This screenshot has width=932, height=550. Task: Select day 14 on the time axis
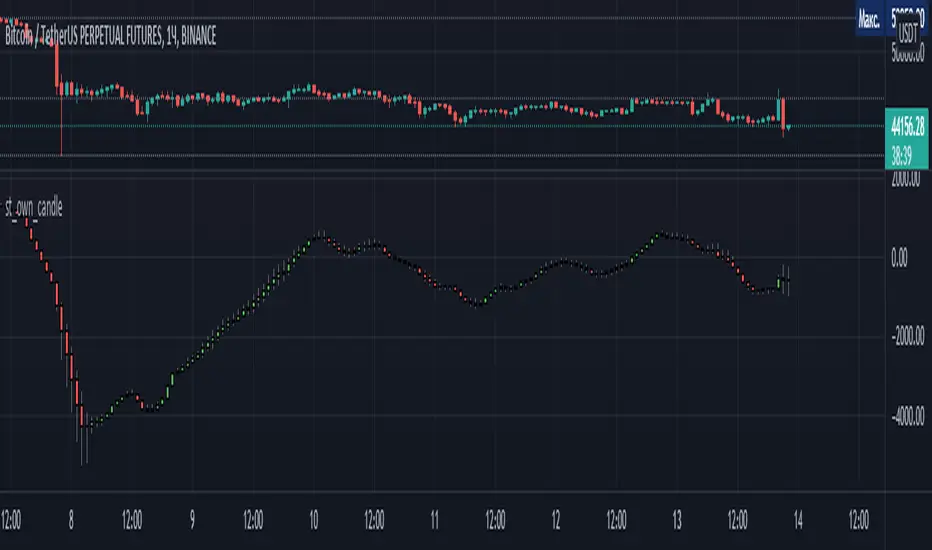tap(798, 521)
